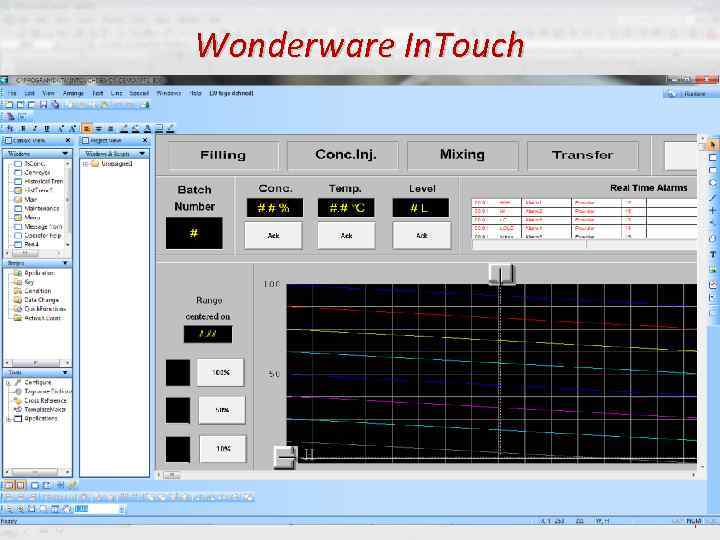
Task: Click the Bold text formatting icon
Action: pos(23,129)
